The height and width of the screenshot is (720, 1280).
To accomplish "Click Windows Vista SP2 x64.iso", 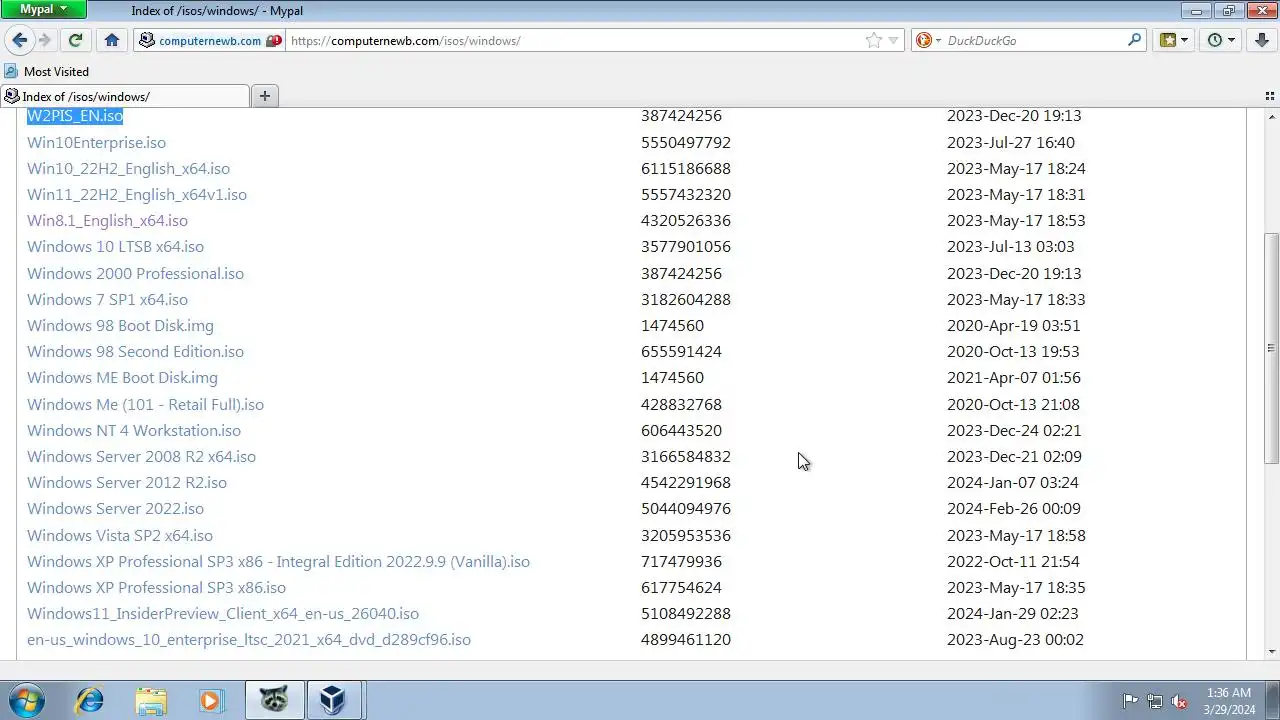I will tap(120, 536).
